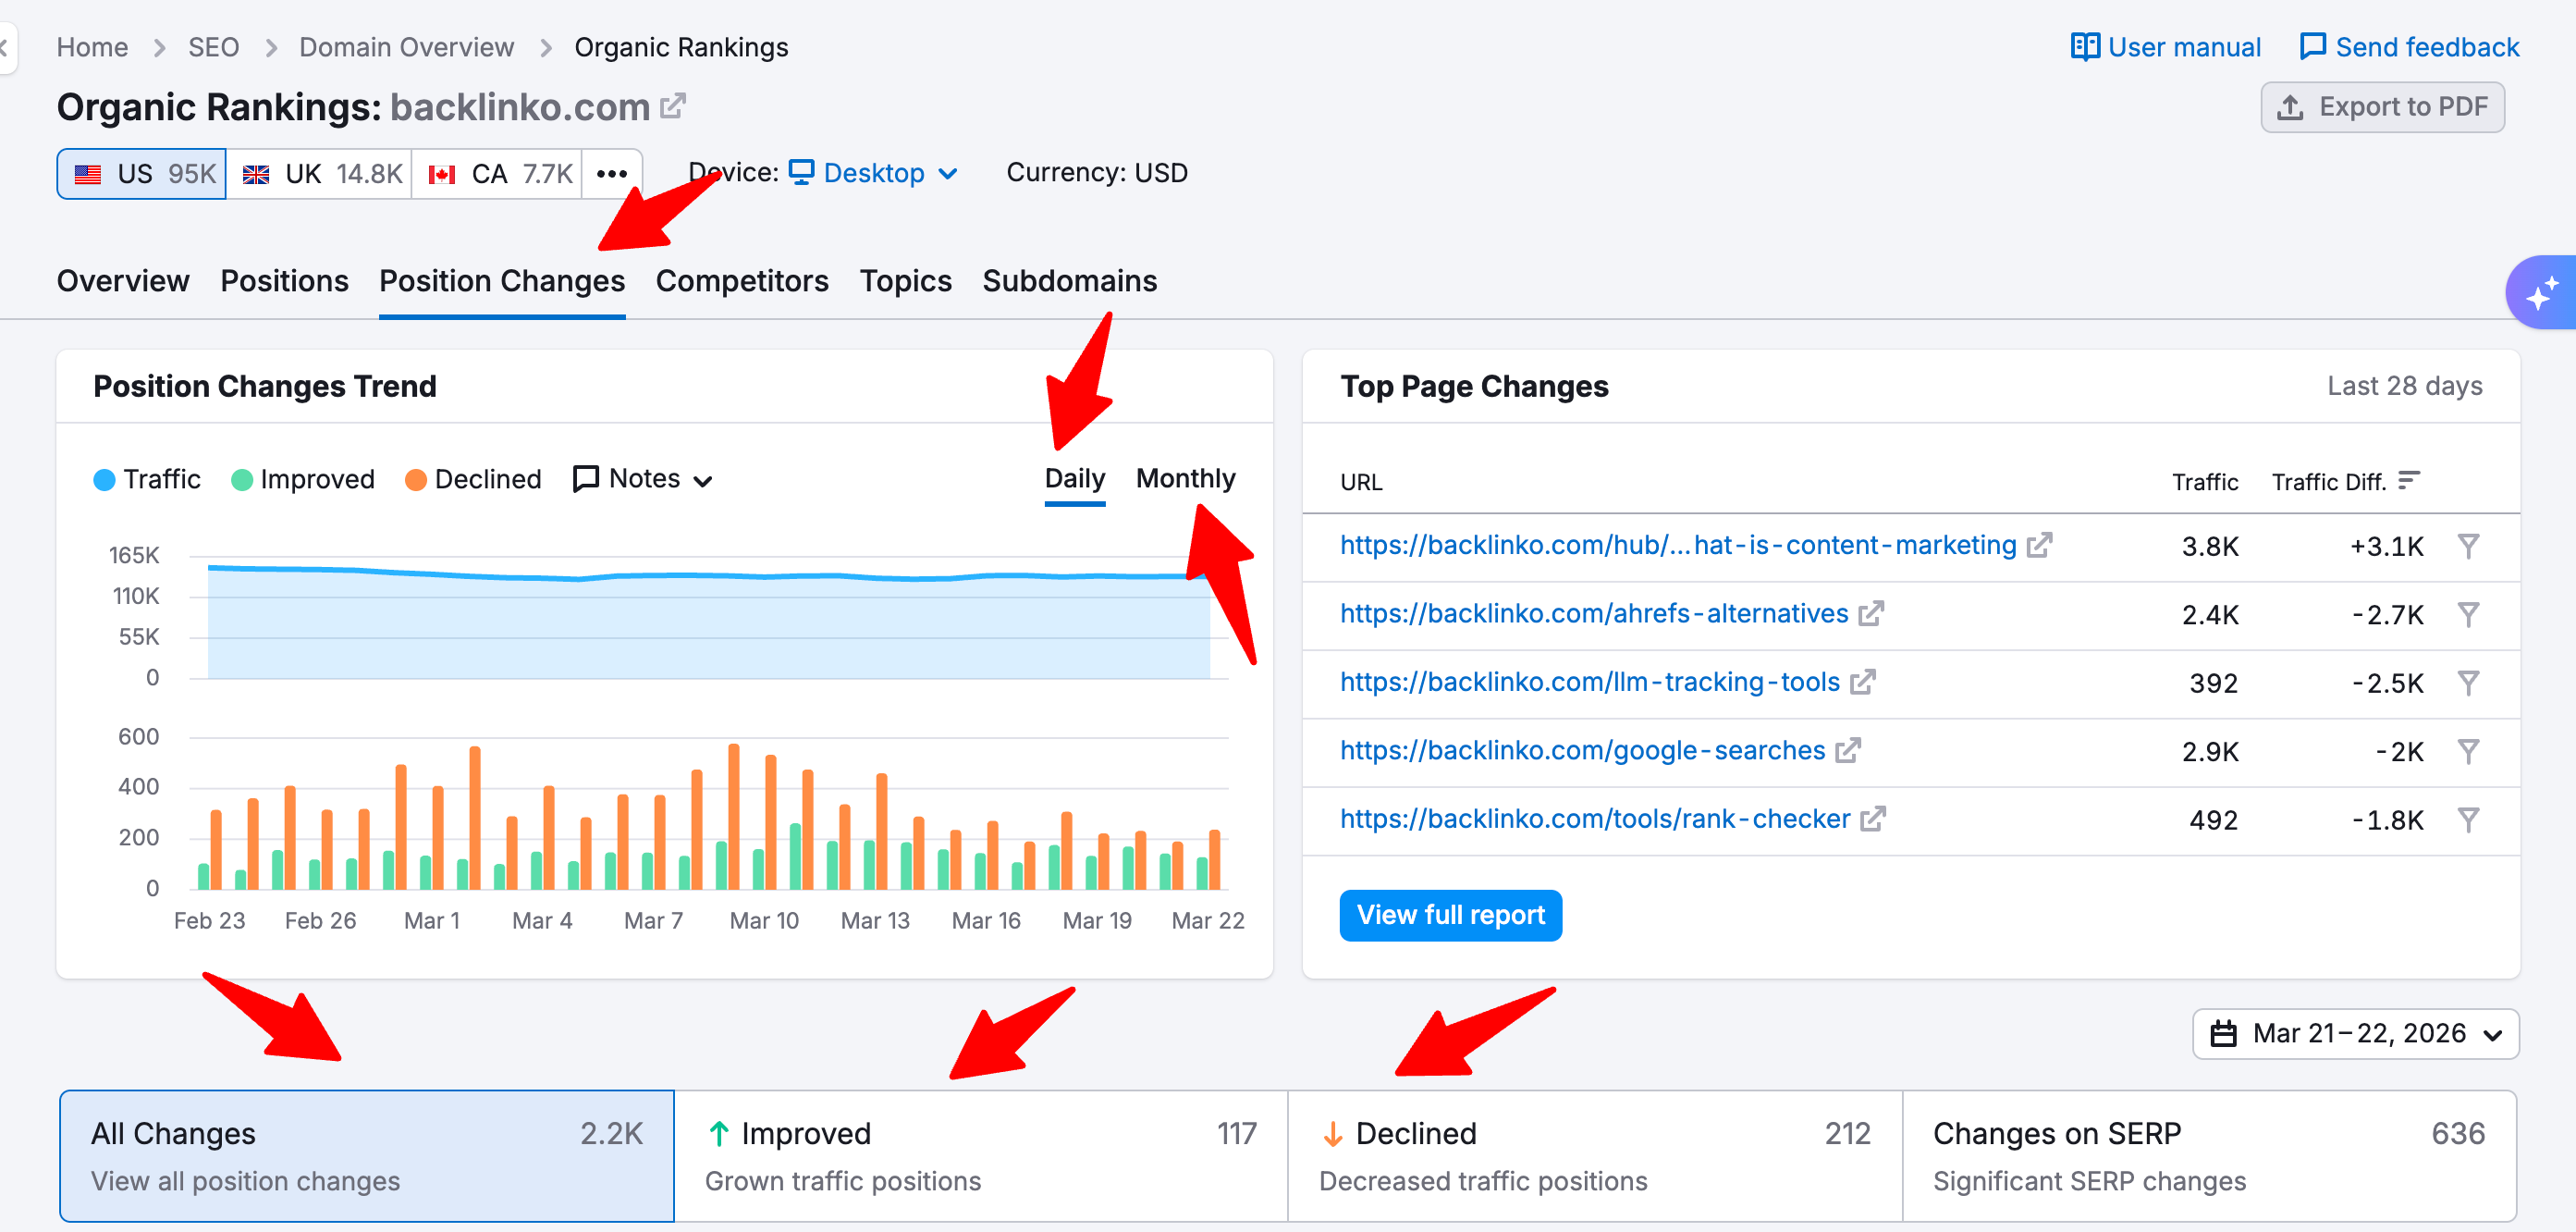This screenshot has width=2576, height=1232.
Task: Click the Send feedback link
Action: click(2409, 47)
